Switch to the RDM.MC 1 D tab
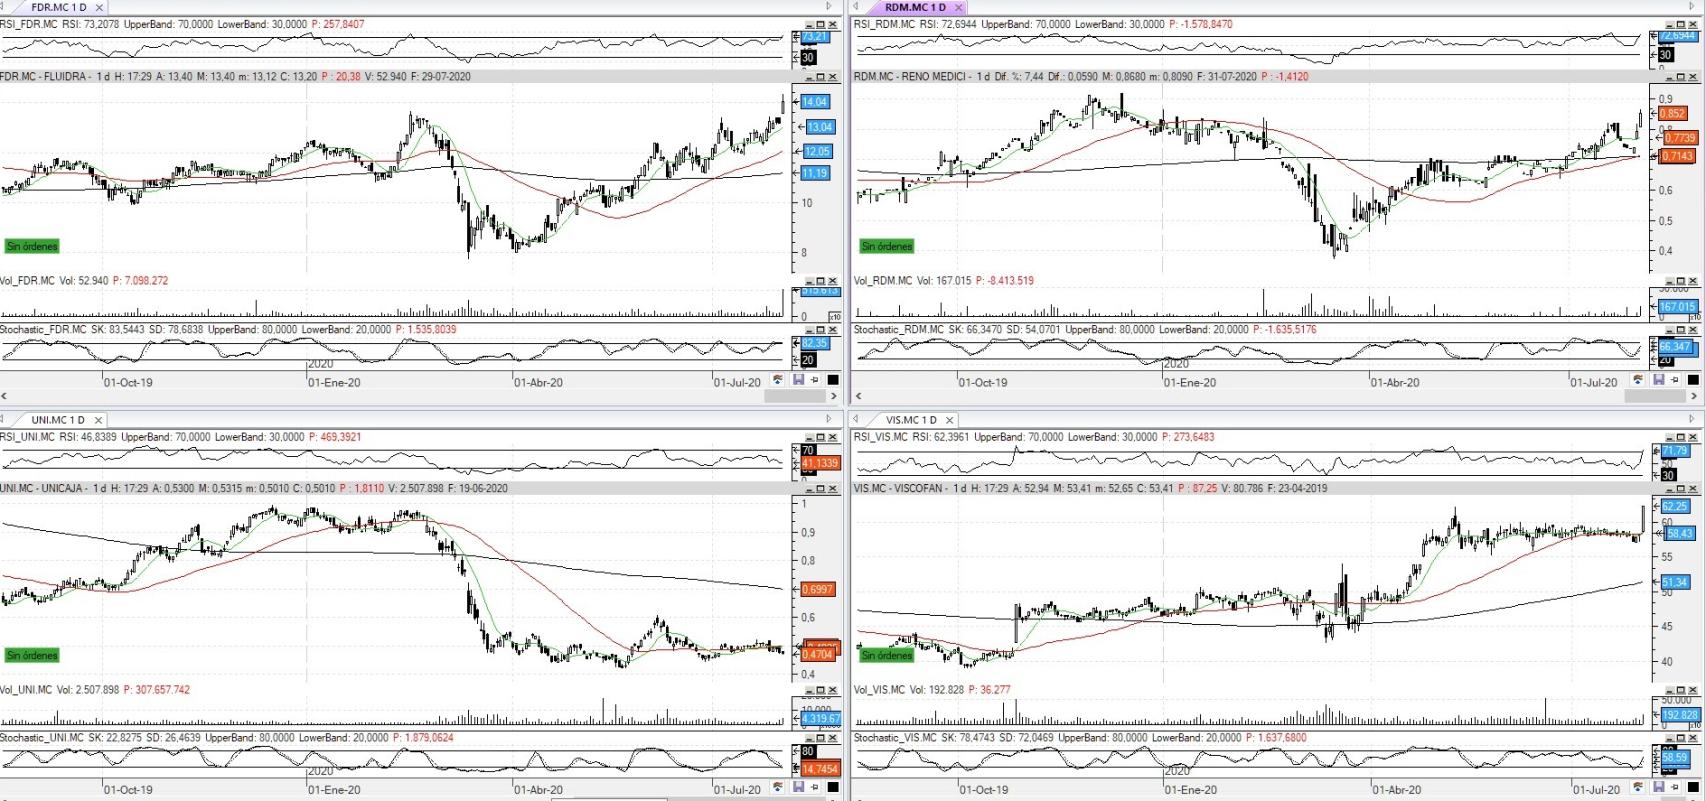This screenshot has height=801, width=1706. [x=914, y=7]
